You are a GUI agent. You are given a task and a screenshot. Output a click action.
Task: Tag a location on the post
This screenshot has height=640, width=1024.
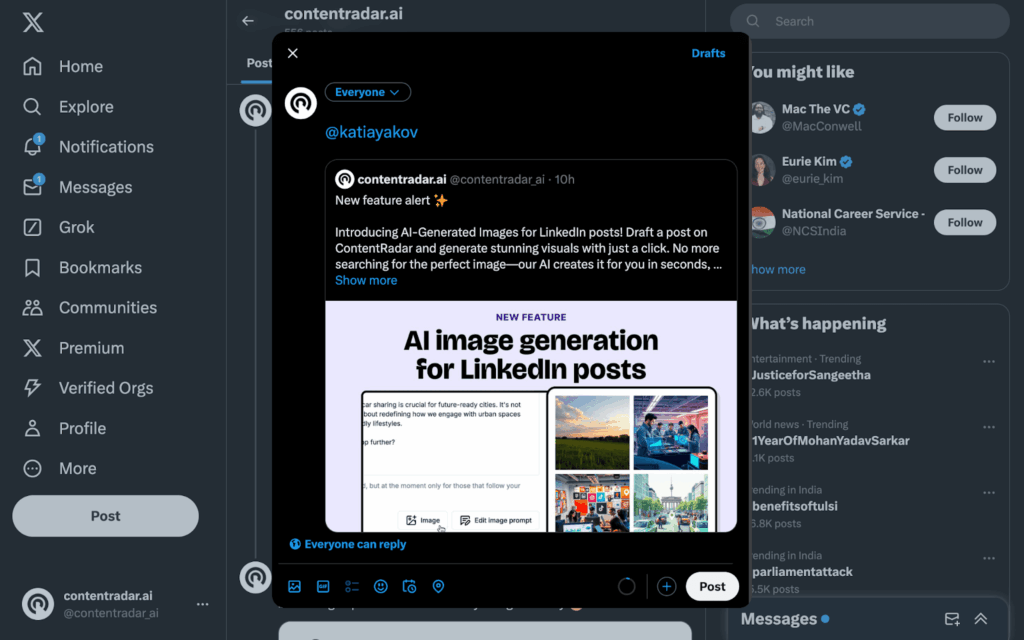(438, 587)
